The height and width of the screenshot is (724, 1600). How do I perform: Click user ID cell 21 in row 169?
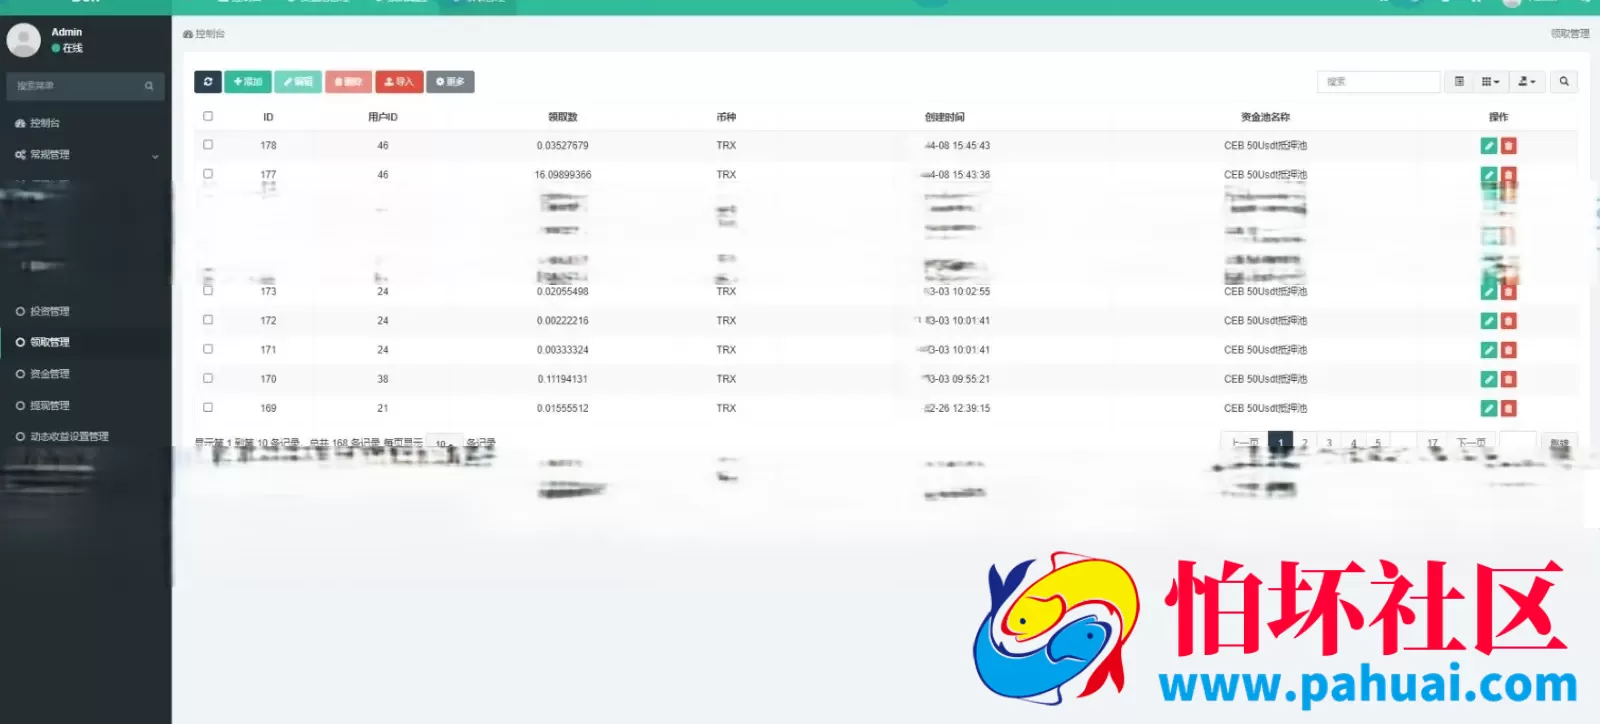[x=383, y=408]
